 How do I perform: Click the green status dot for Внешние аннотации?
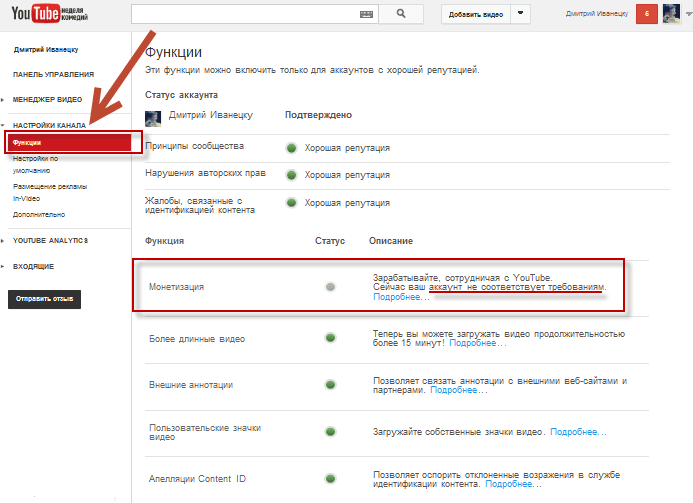[330, 385]
